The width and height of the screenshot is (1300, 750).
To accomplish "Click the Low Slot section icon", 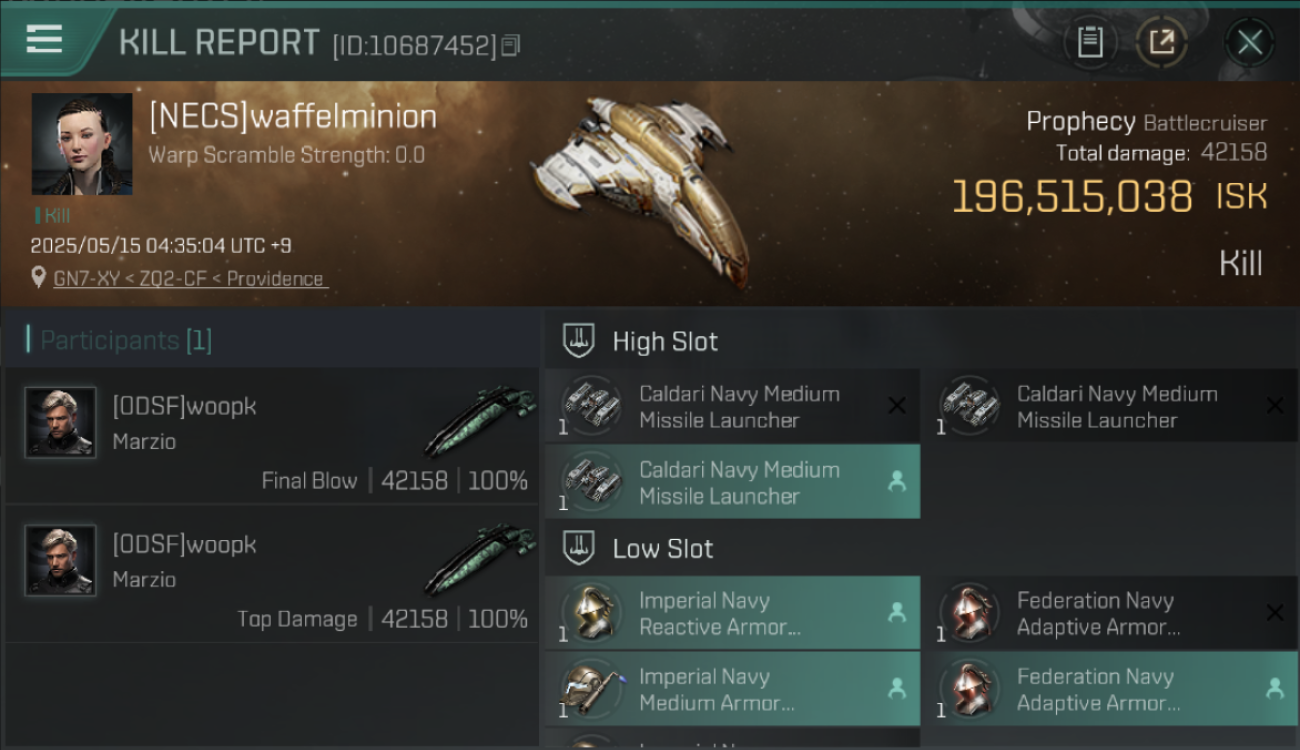I will (x=580, y=548).
